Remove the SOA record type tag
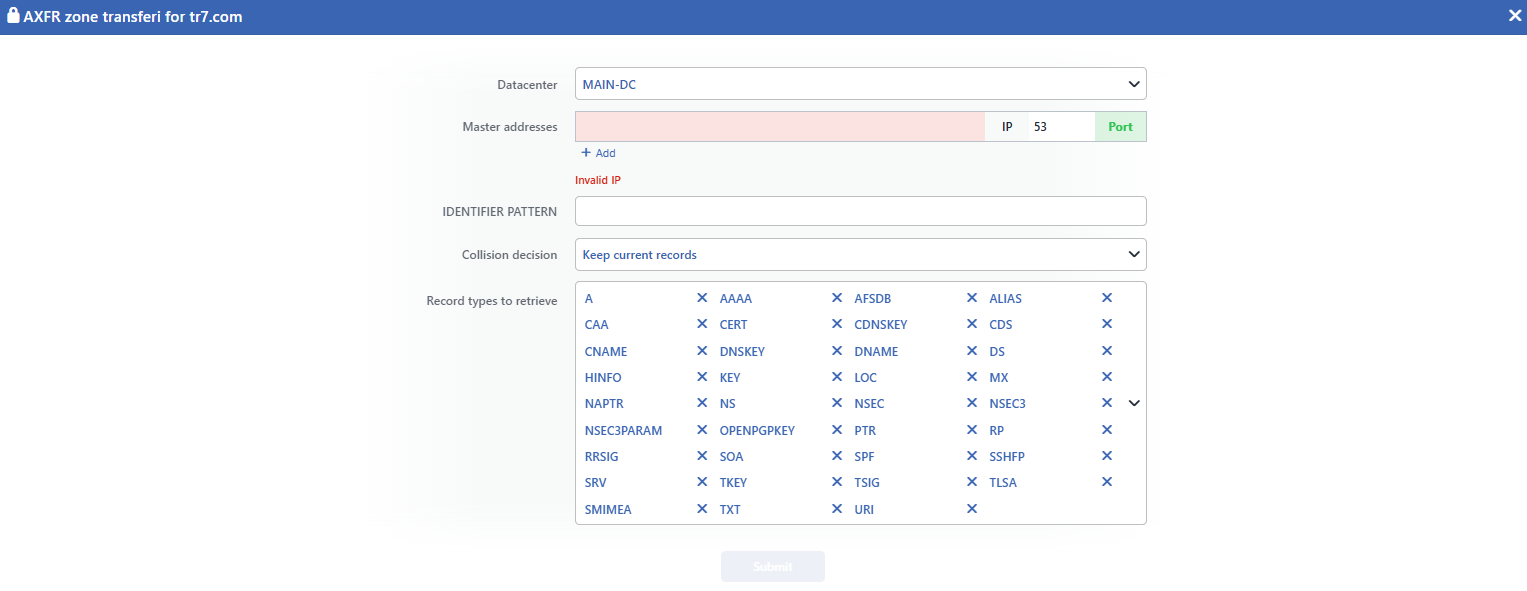Screen dimensions: 1527x591 click(x=837, y=456)
